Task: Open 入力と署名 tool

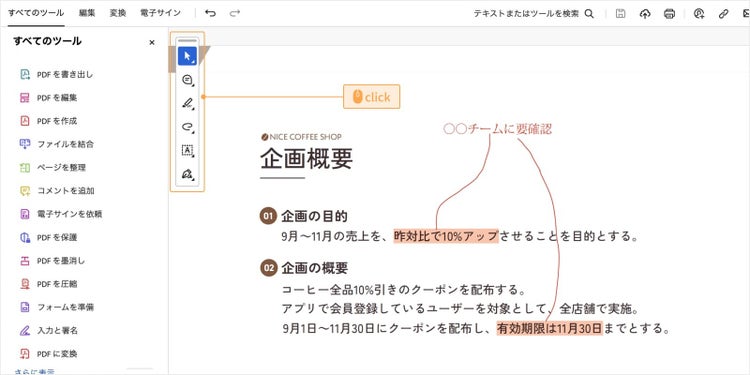Action: click(48, 331)
